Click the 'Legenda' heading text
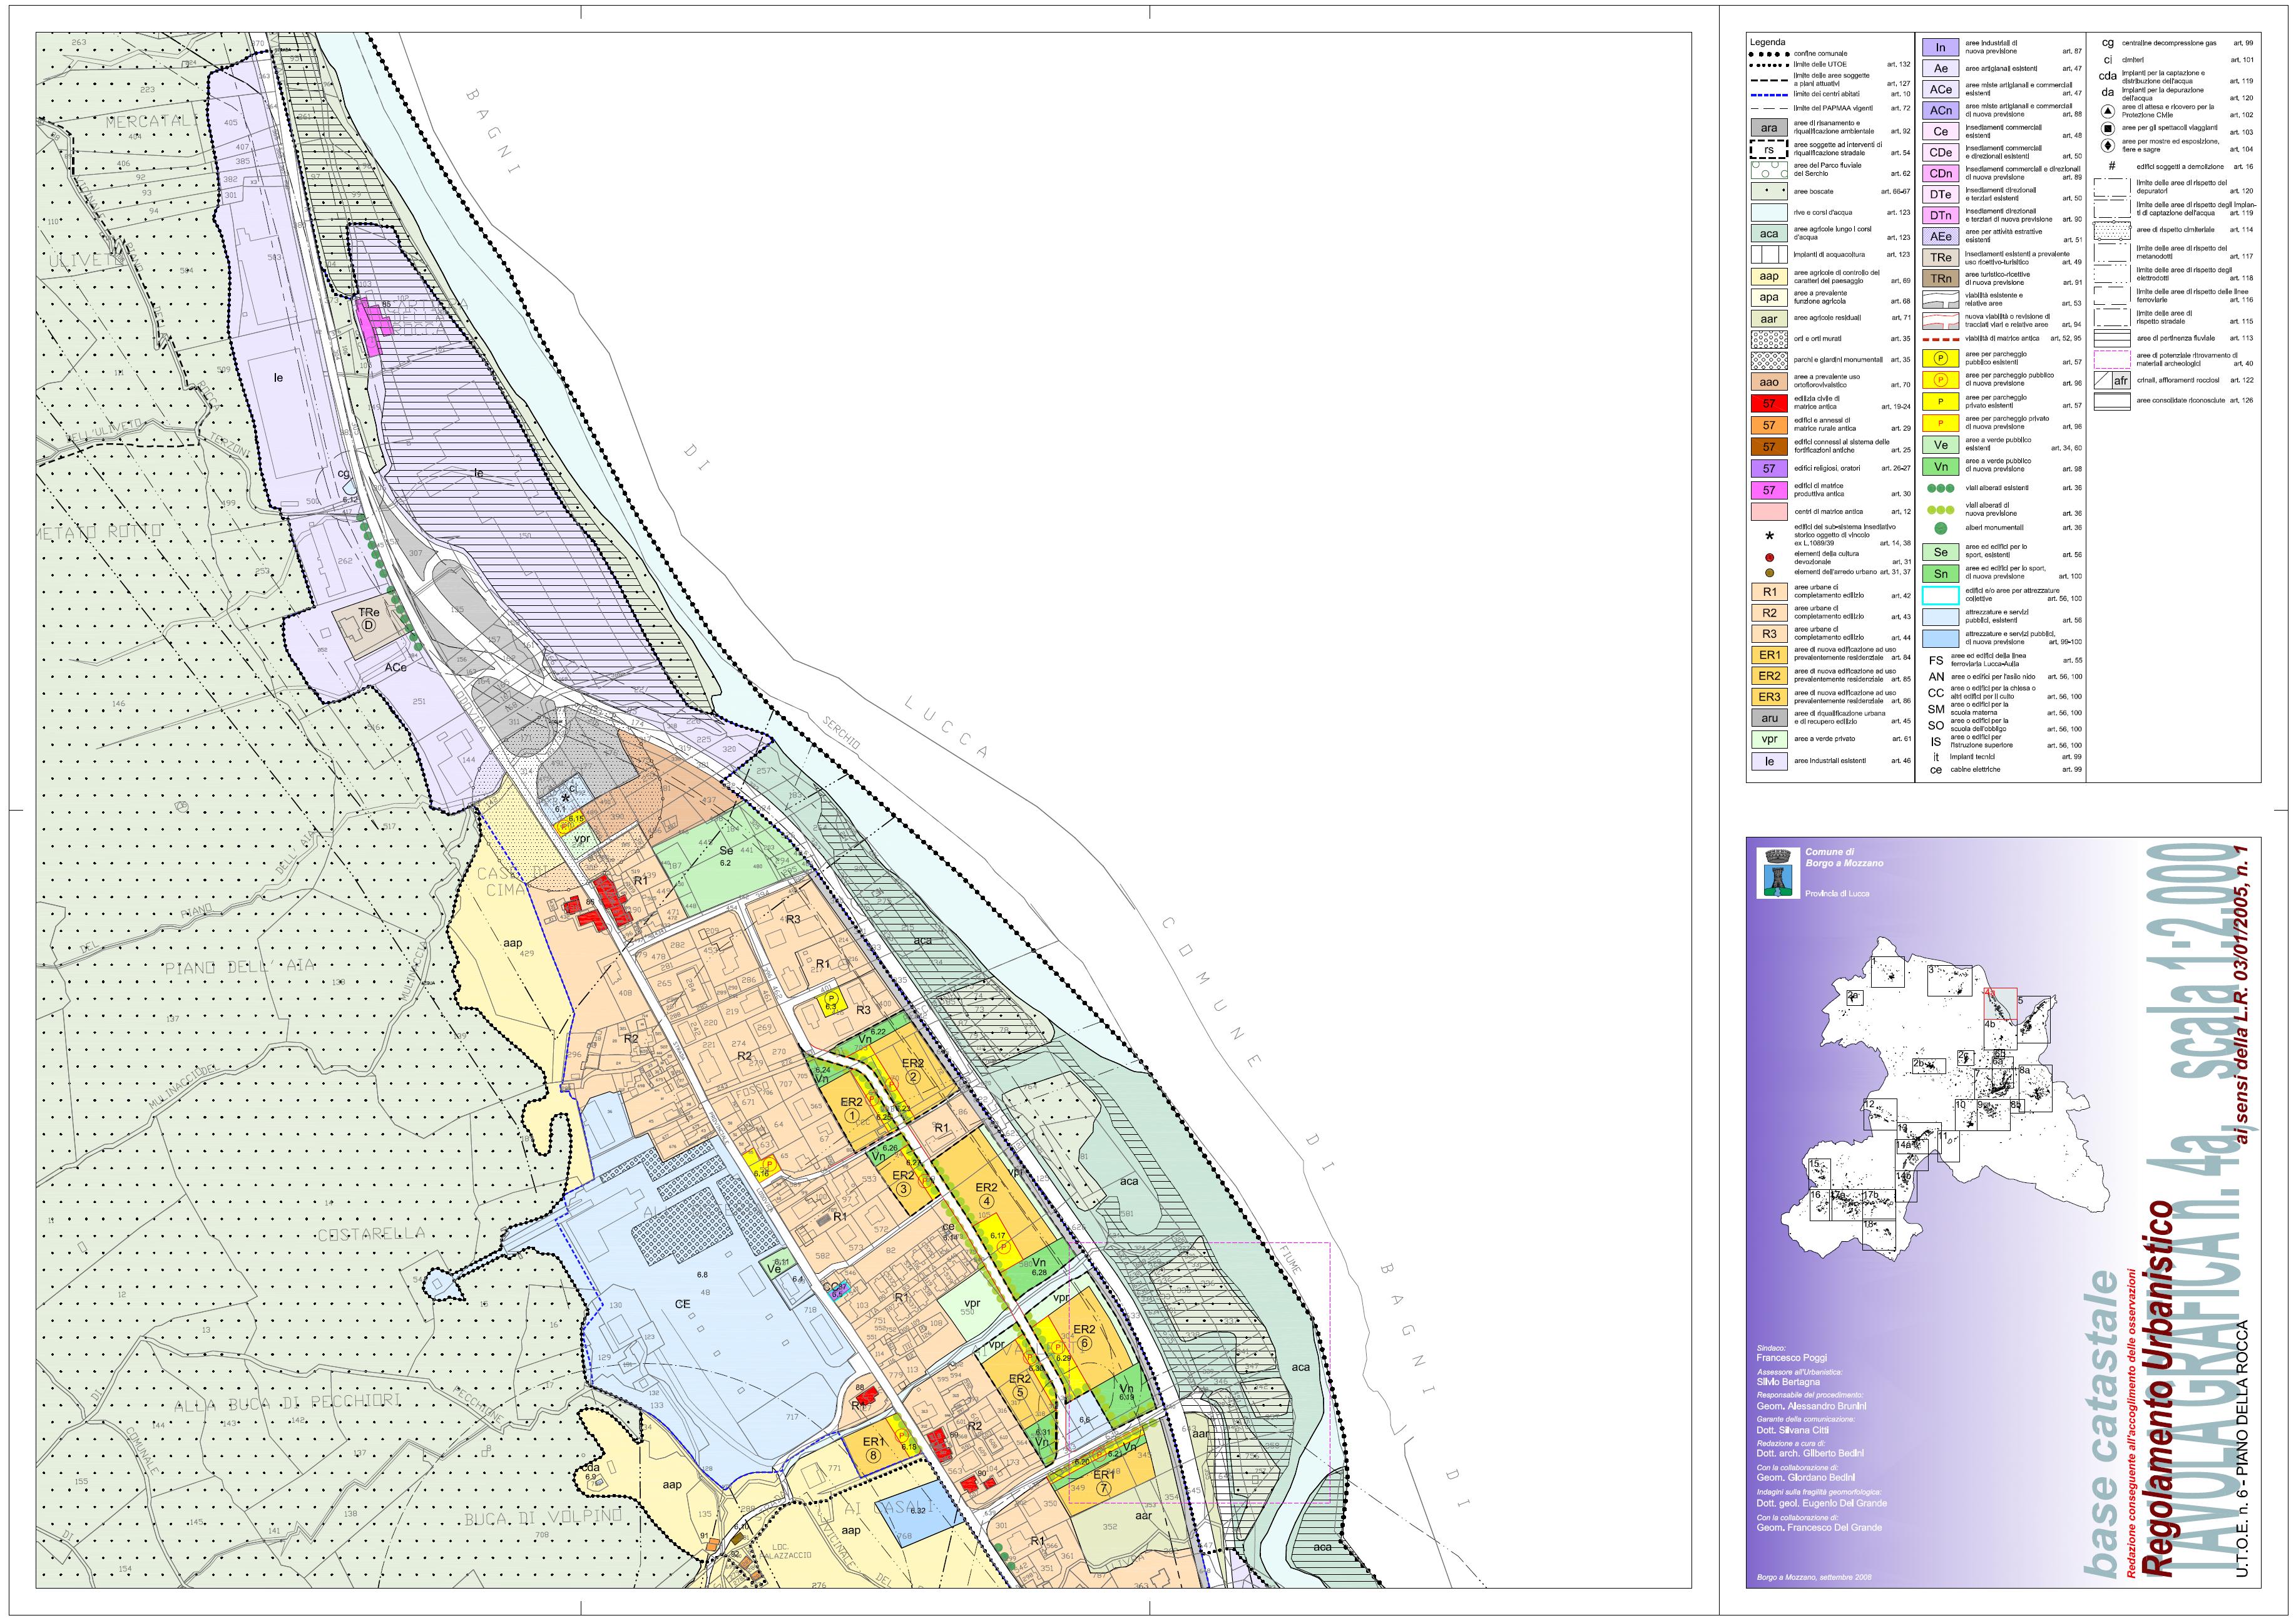The image size is (2296, 1623). [1767, 42]
